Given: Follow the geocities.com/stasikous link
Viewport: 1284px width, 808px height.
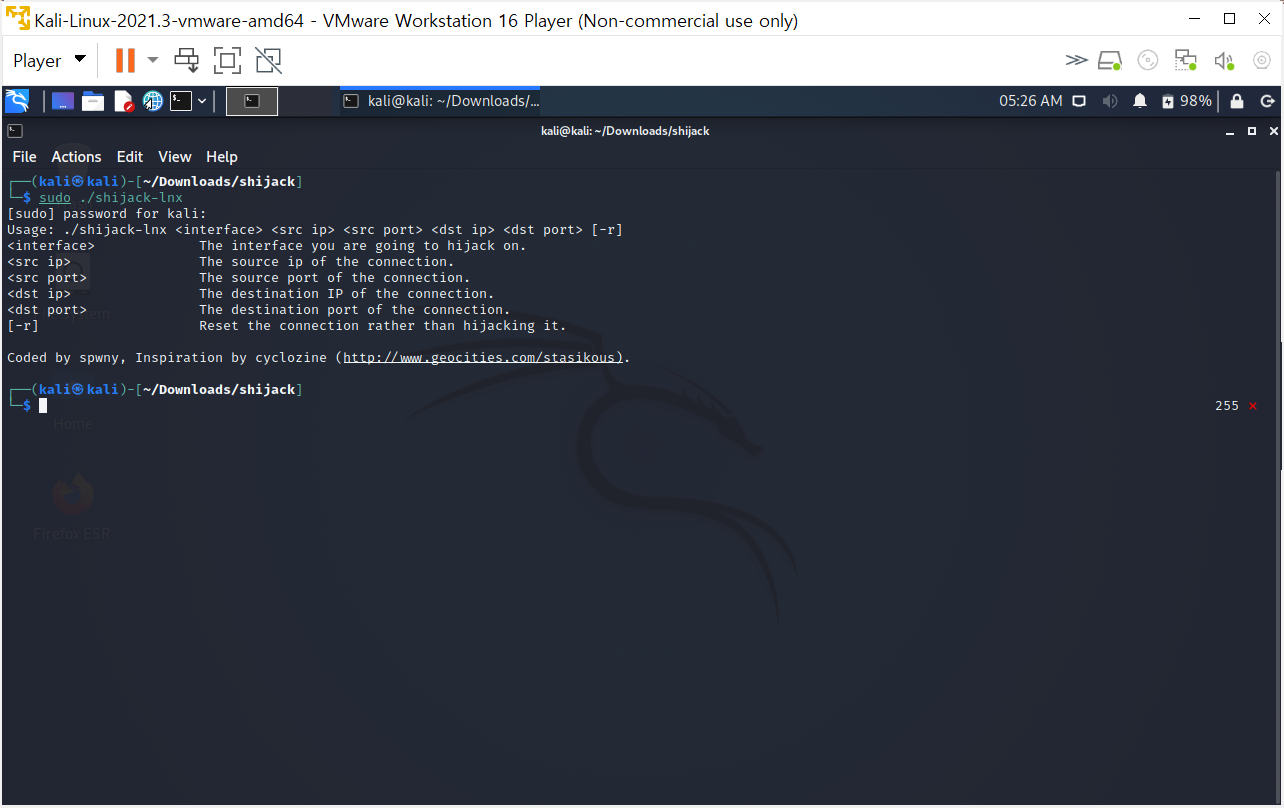Looking at the screenshot, I should tap(483, 358).
